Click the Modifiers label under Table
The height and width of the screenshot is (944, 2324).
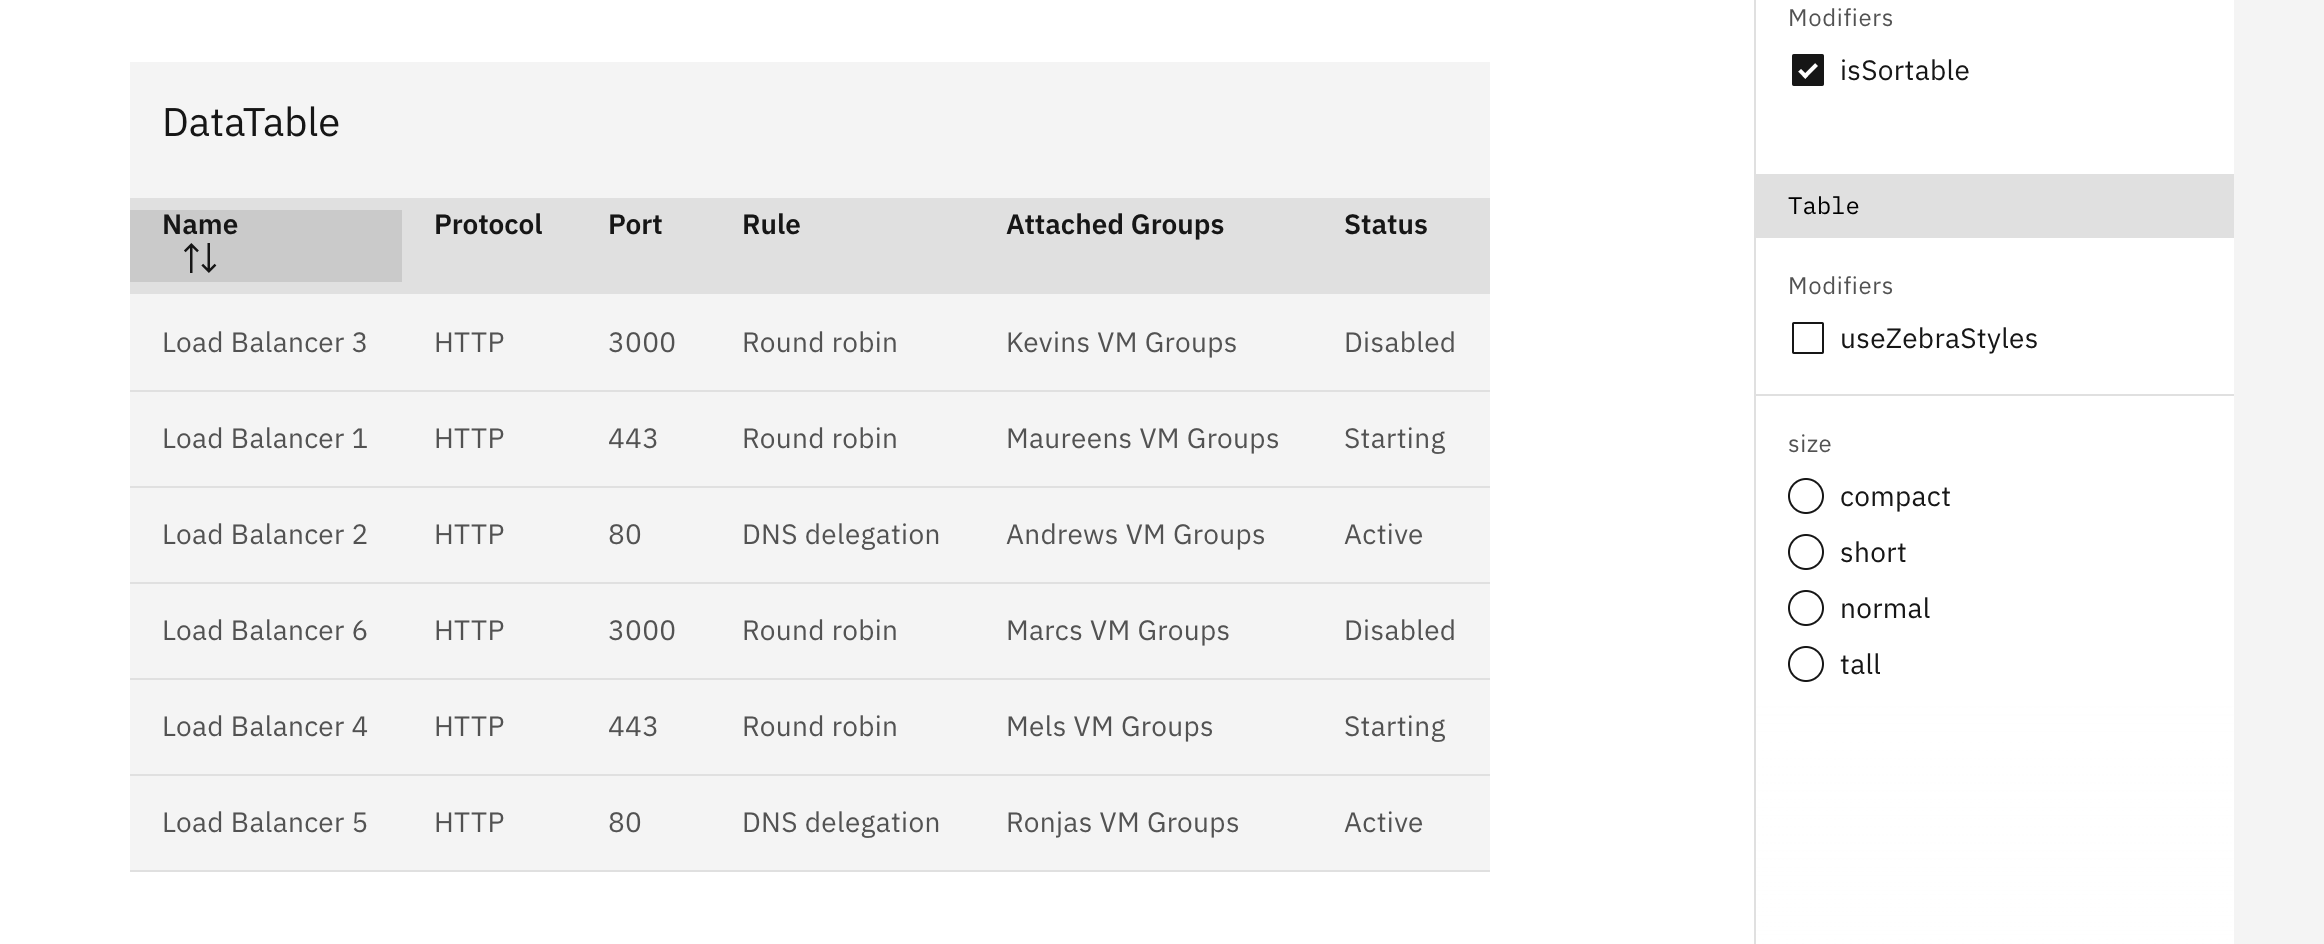tap(1840, 285)
